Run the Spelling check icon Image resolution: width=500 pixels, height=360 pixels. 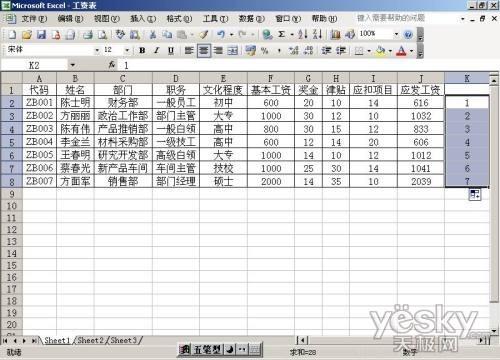click(x=120, y=34)
